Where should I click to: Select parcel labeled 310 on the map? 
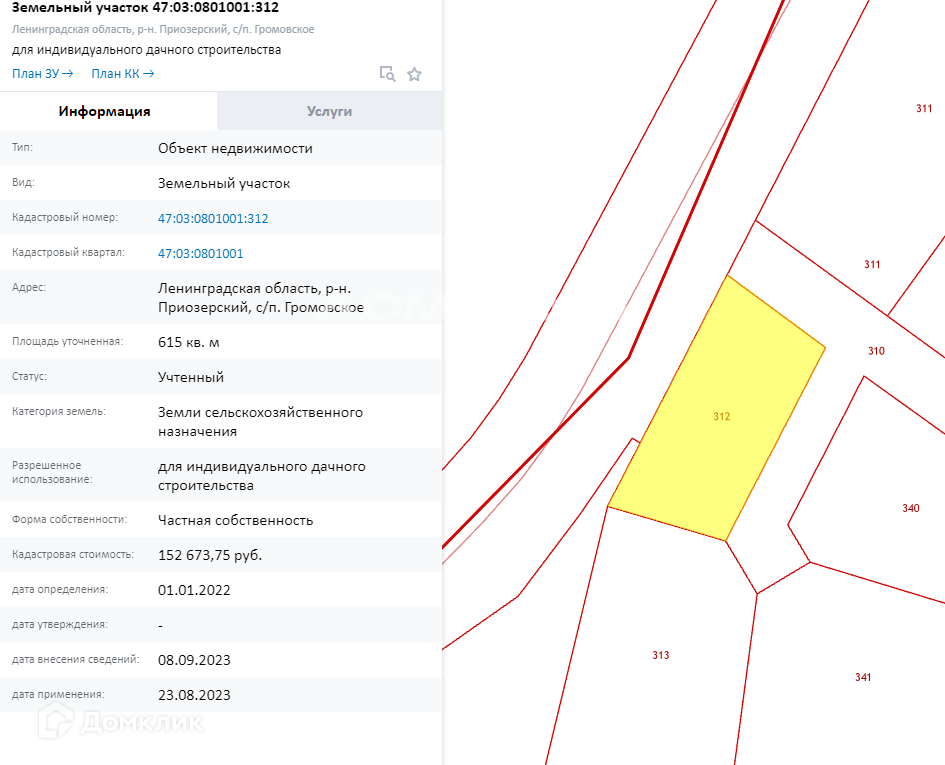coord(876,351)
